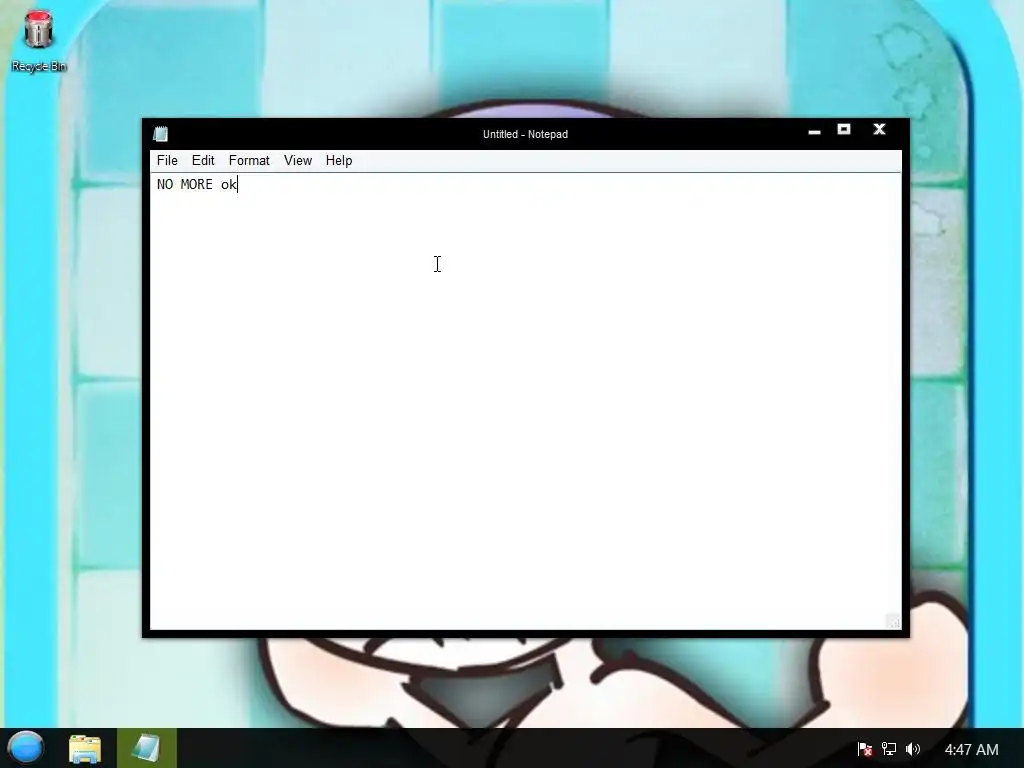Open the volume speaker icon
Screen dimensions: 1024x768
(913, 749)
